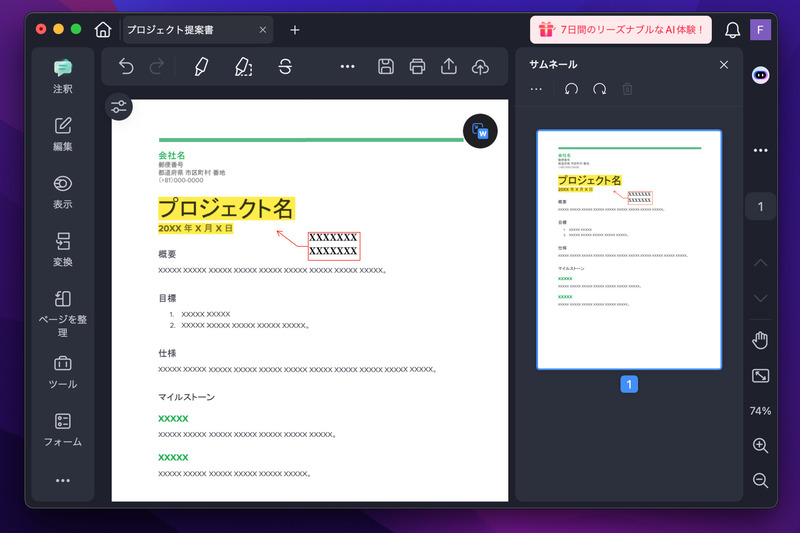Open the 変換 convert tools
The height and width of the screenshot is (533, 800).
pos(63,249)
